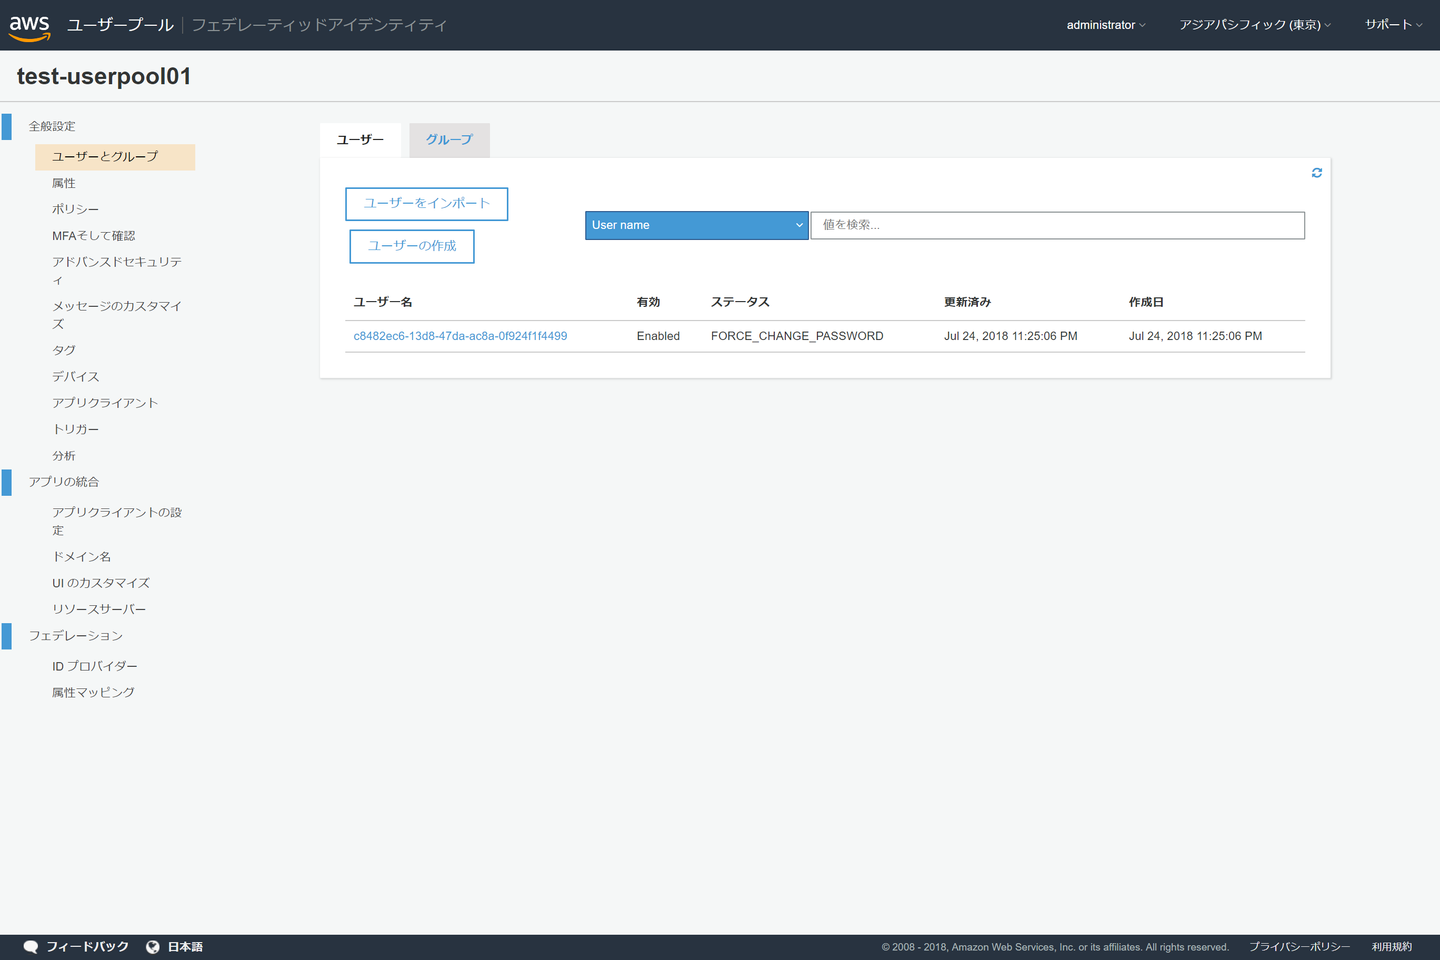Select the フェデレーション sidebar section
Viewport: 1440px width, 960px height.
coord(76,636)
